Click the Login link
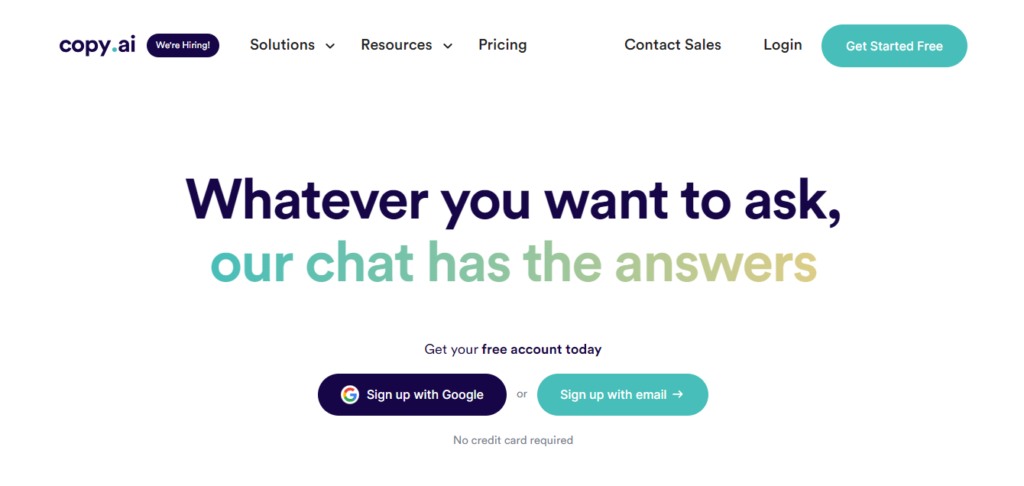The image size is (1024, 486). (782, 45)
